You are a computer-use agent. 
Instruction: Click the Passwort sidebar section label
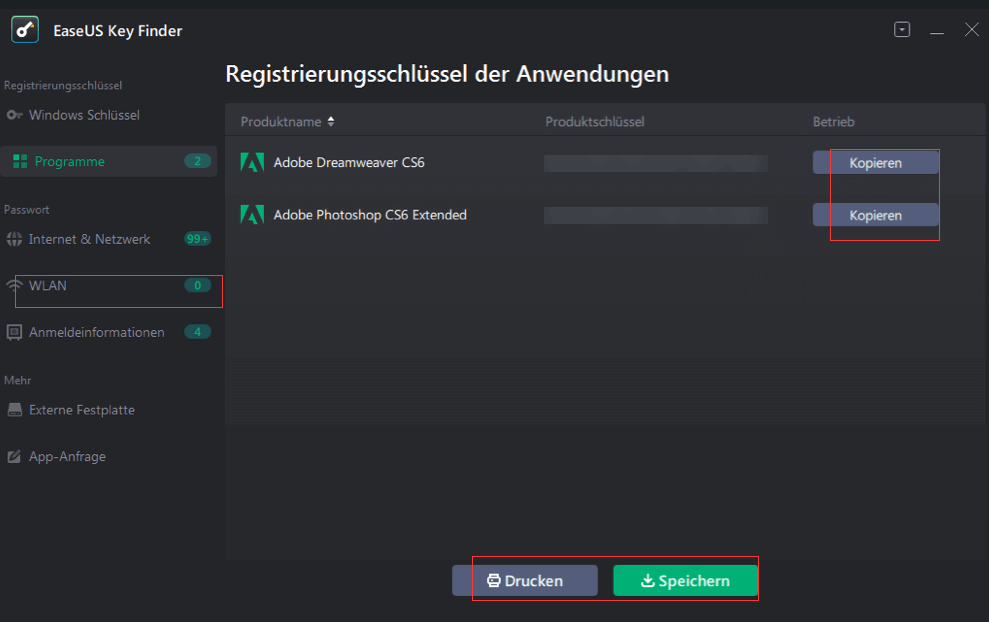coord(26,209)
